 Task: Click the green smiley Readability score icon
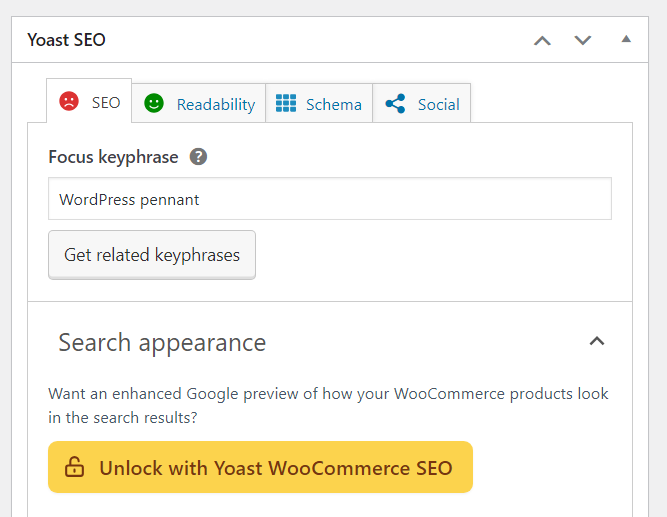[x=153, y=103]
